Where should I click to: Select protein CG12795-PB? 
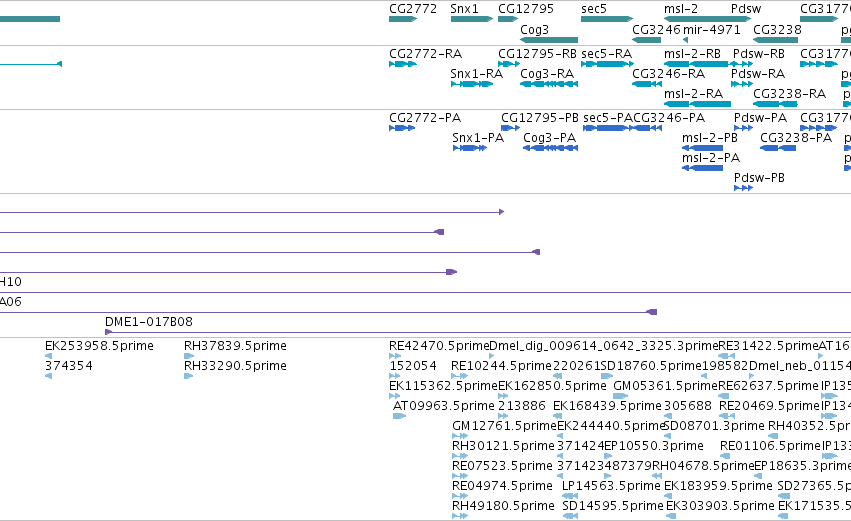tap(540, 118)
